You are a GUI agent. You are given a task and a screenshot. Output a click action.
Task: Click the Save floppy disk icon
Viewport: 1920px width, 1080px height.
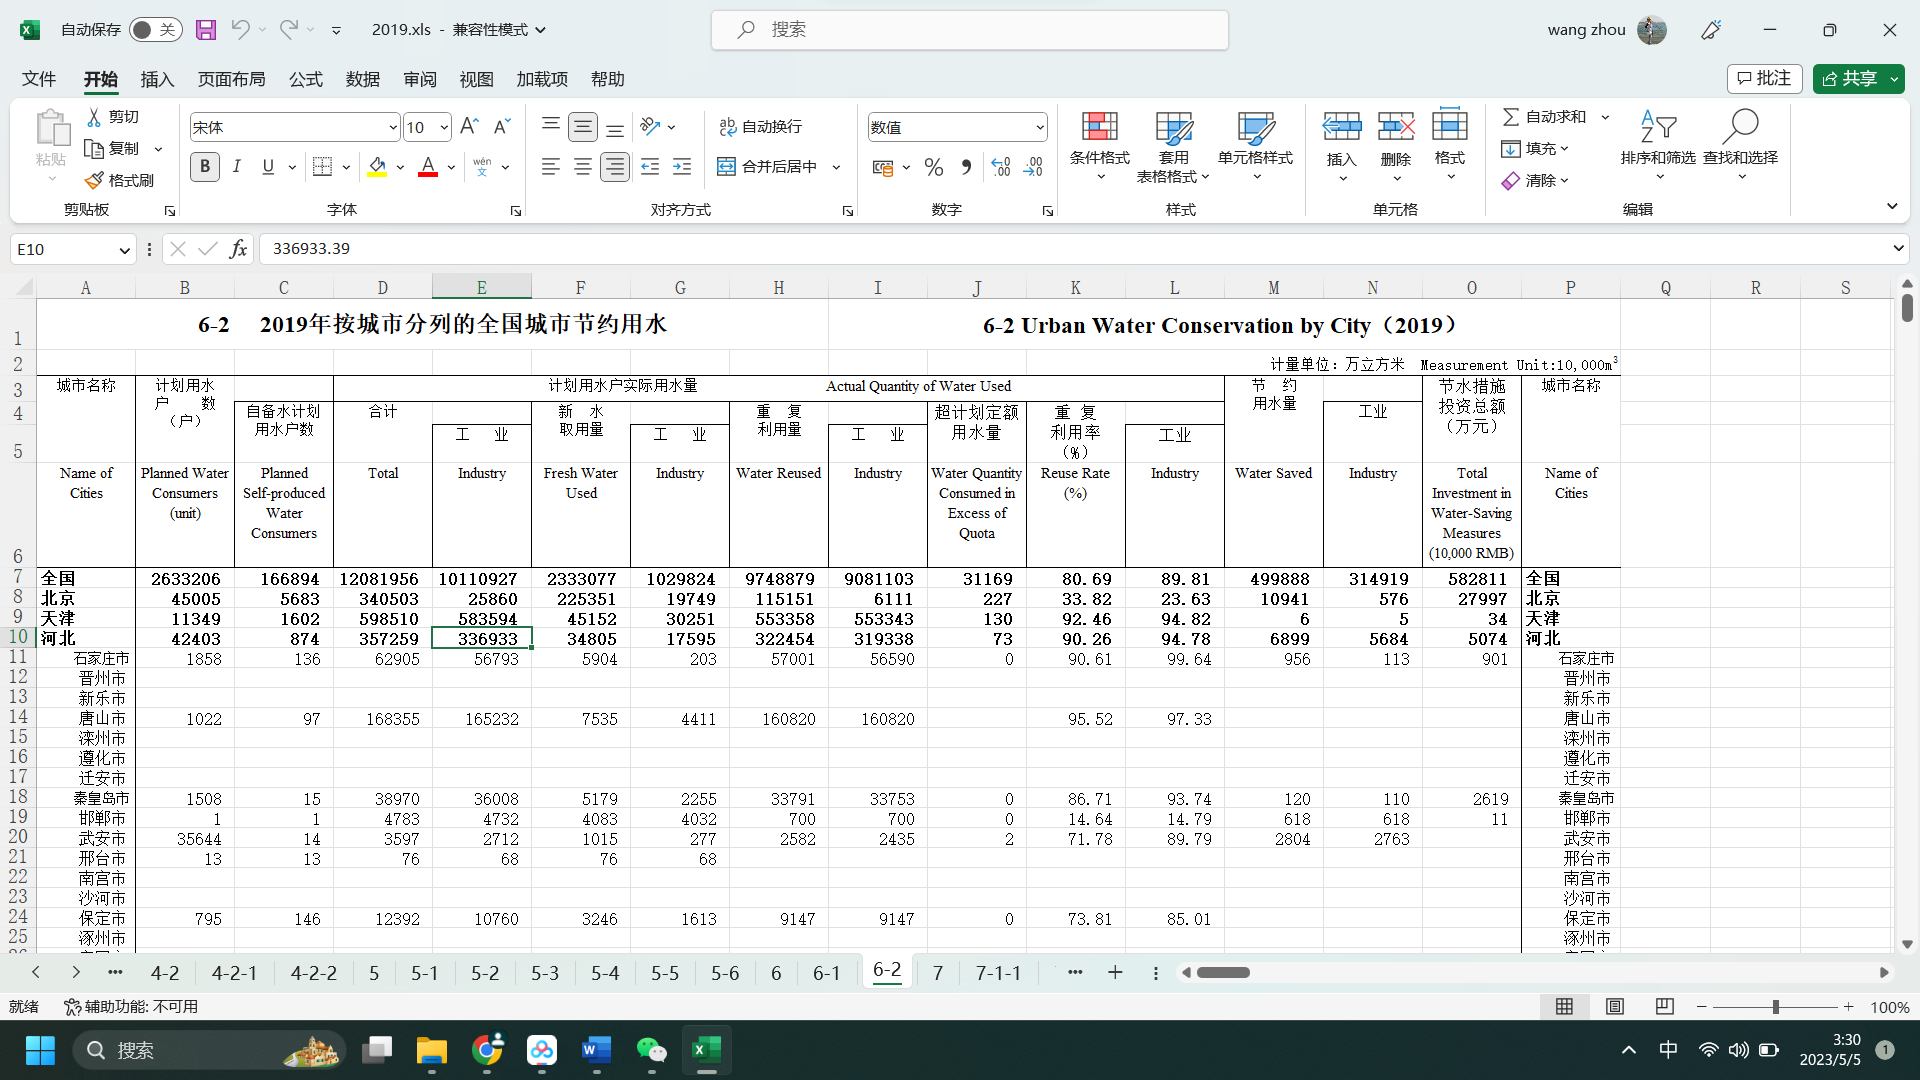click(206, 30)
